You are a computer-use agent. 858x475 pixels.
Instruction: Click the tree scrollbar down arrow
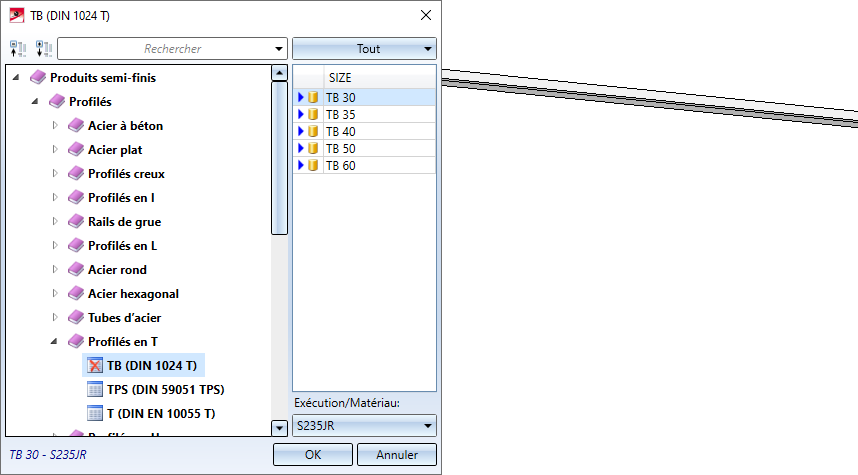279,428
